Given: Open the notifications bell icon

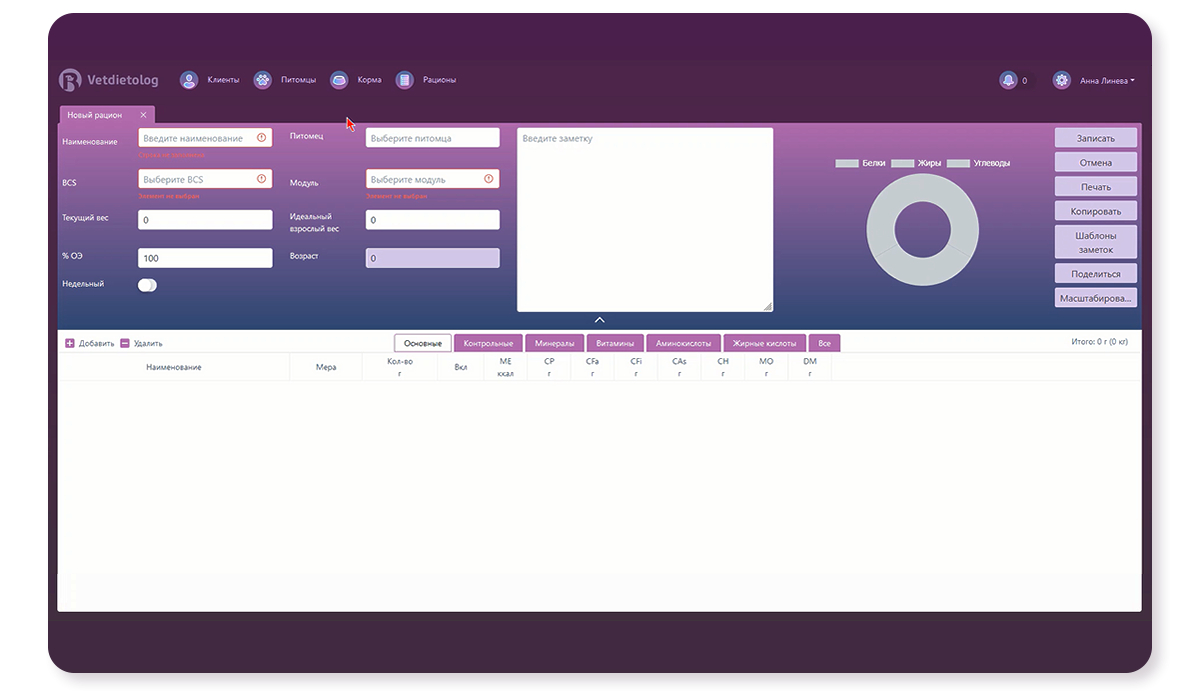Looking at the screenshot, I should pos(1008,80).
